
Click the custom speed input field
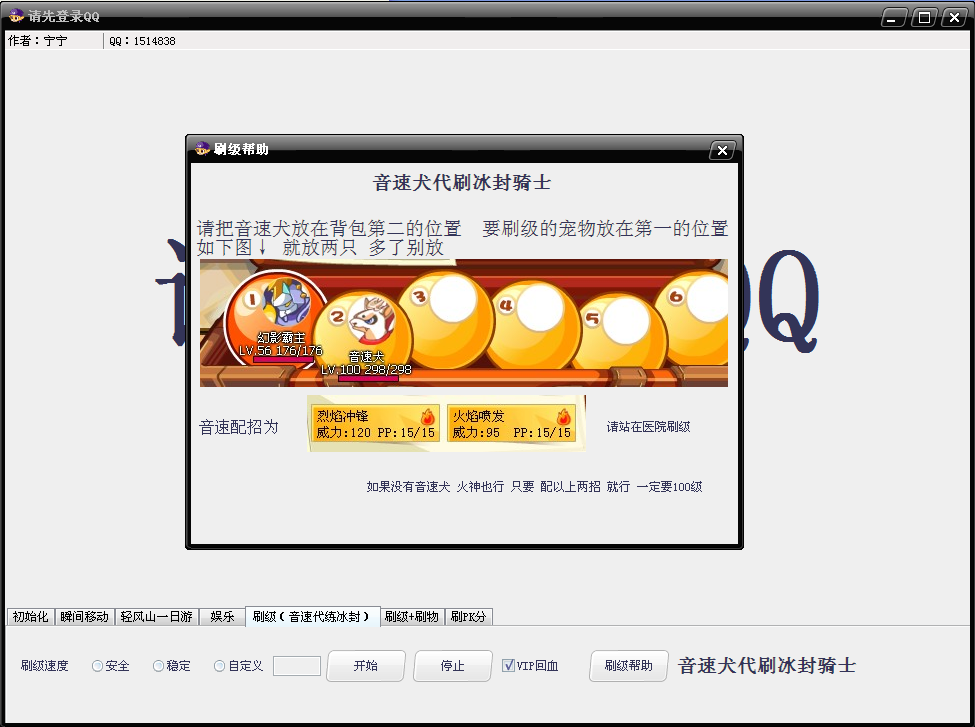click(296, 666)
